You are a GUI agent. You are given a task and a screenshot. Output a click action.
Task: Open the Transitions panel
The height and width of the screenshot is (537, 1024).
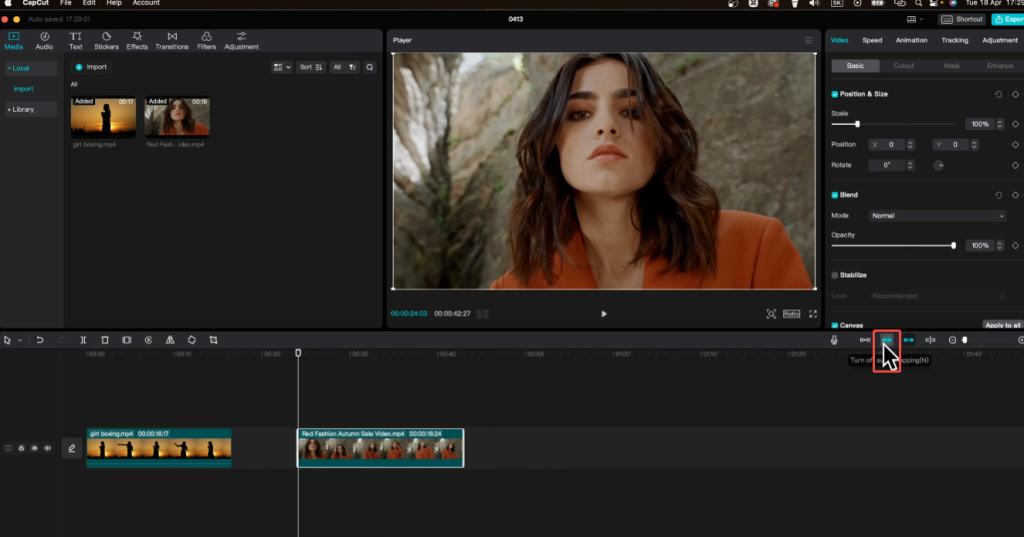tap(172, 41)
